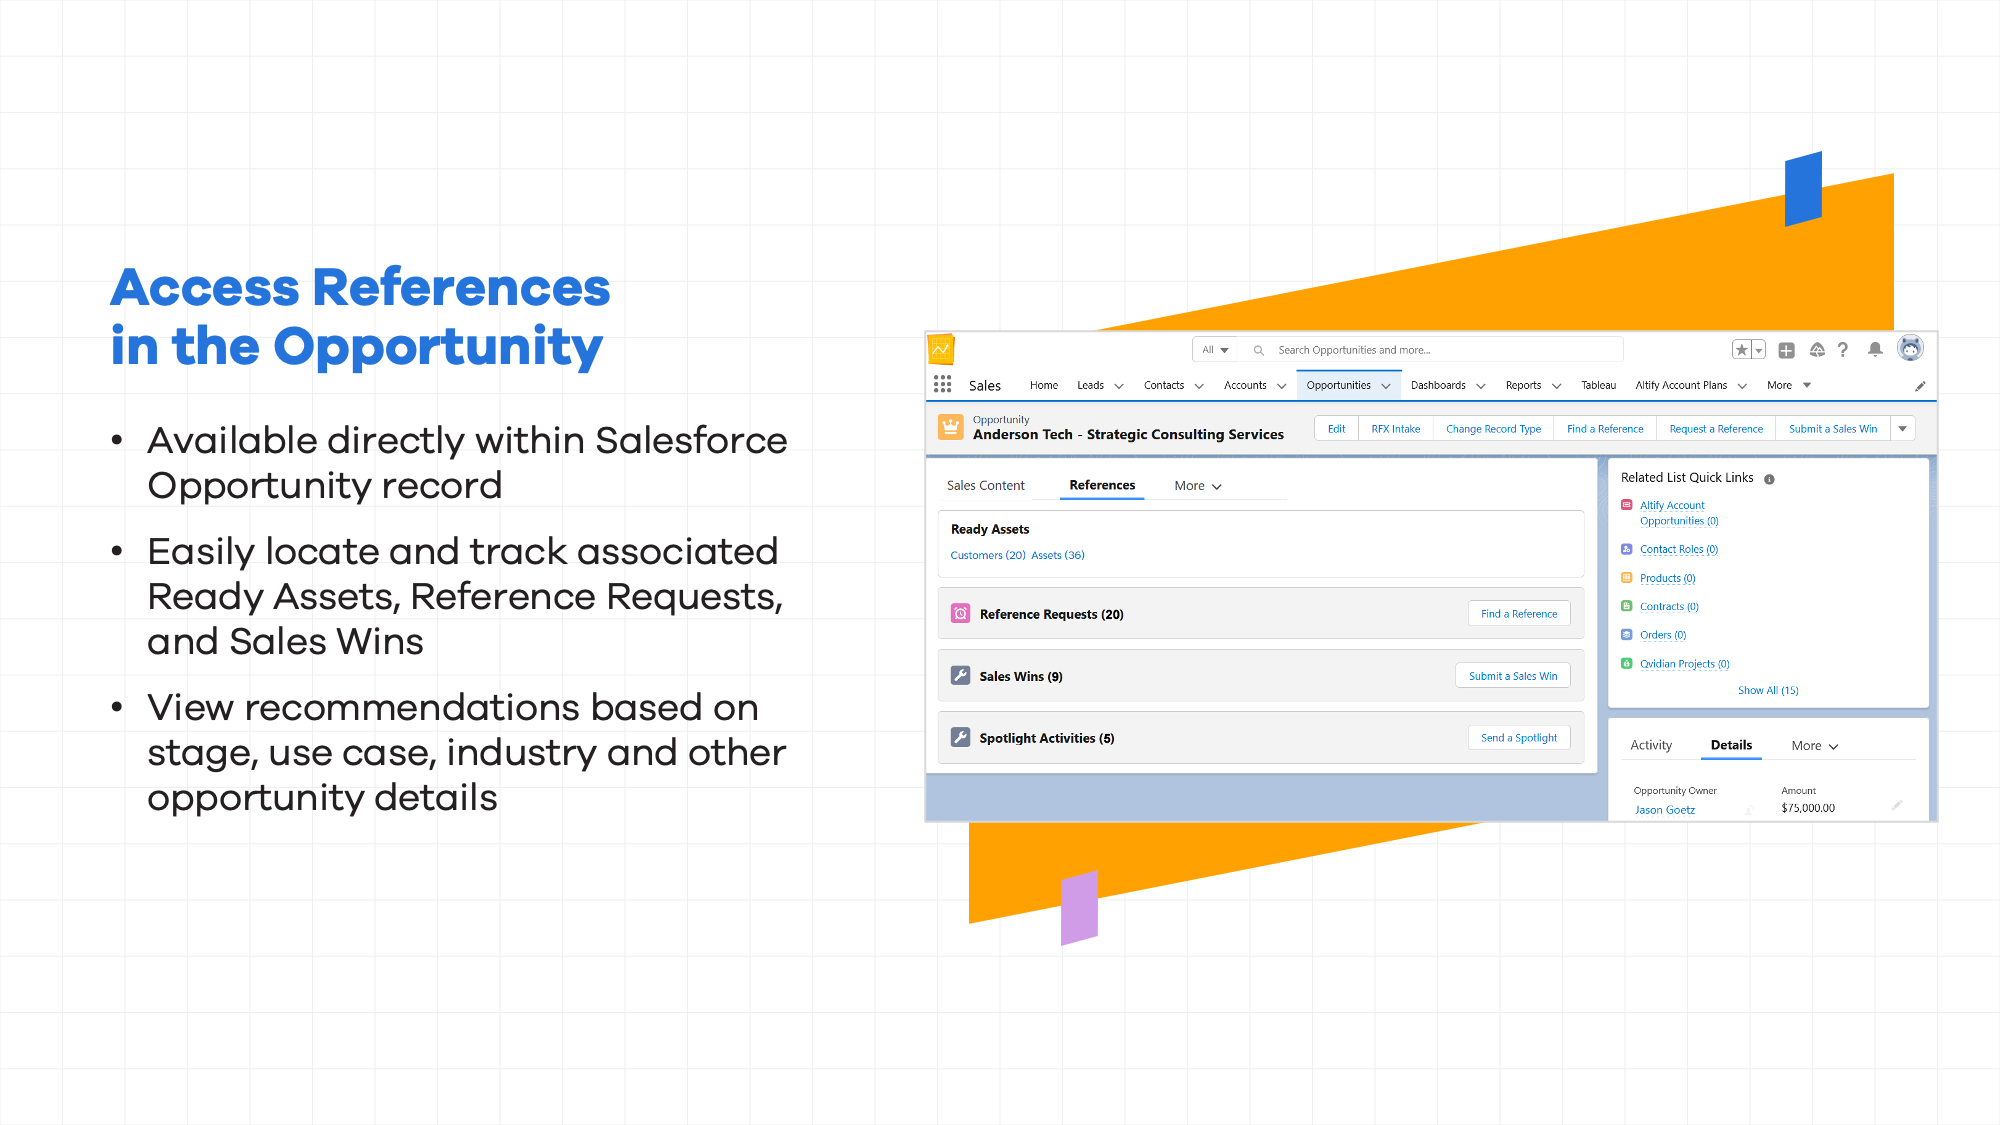Open the Customers (20) link
Viewport: 2000px width, 1125px height.
987,556
